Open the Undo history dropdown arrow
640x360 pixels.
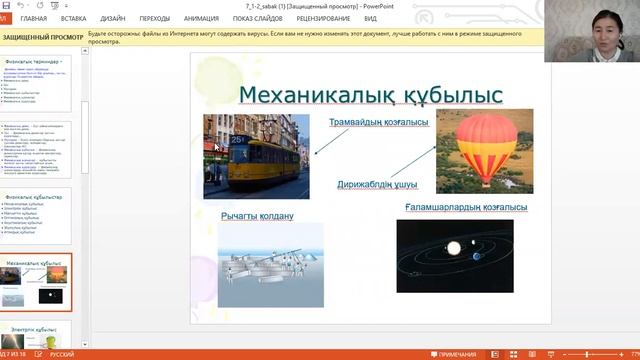coord(28,6)
